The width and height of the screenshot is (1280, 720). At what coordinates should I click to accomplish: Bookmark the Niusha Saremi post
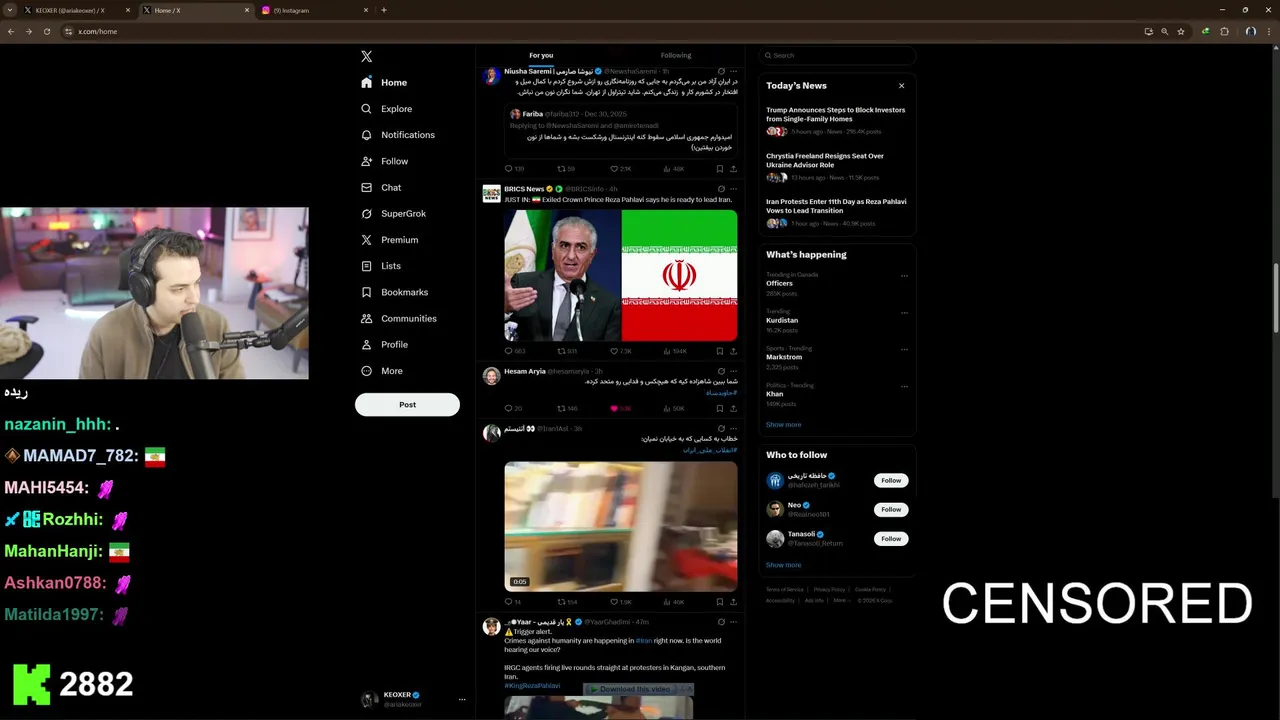tap(719, 169)
